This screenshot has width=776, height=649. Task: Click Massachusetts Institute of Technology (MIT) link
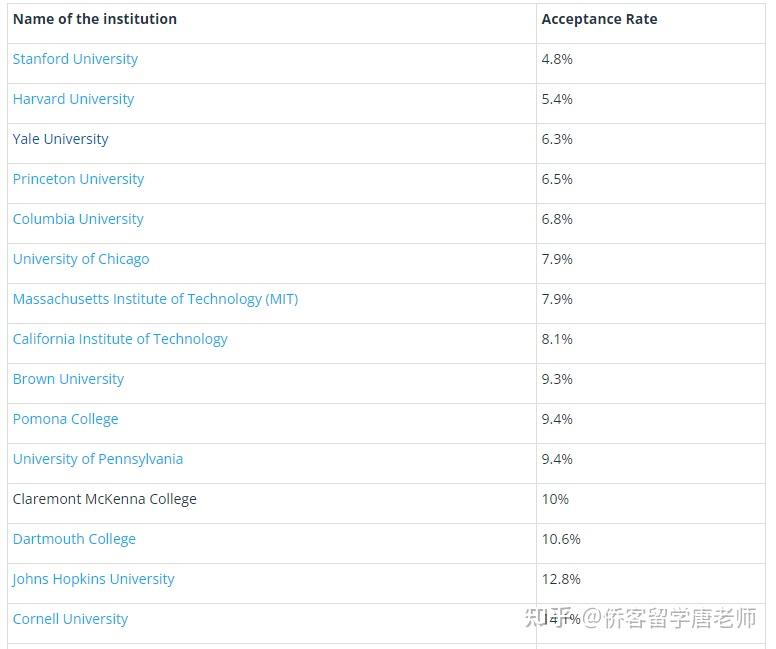tap(155, 299)
